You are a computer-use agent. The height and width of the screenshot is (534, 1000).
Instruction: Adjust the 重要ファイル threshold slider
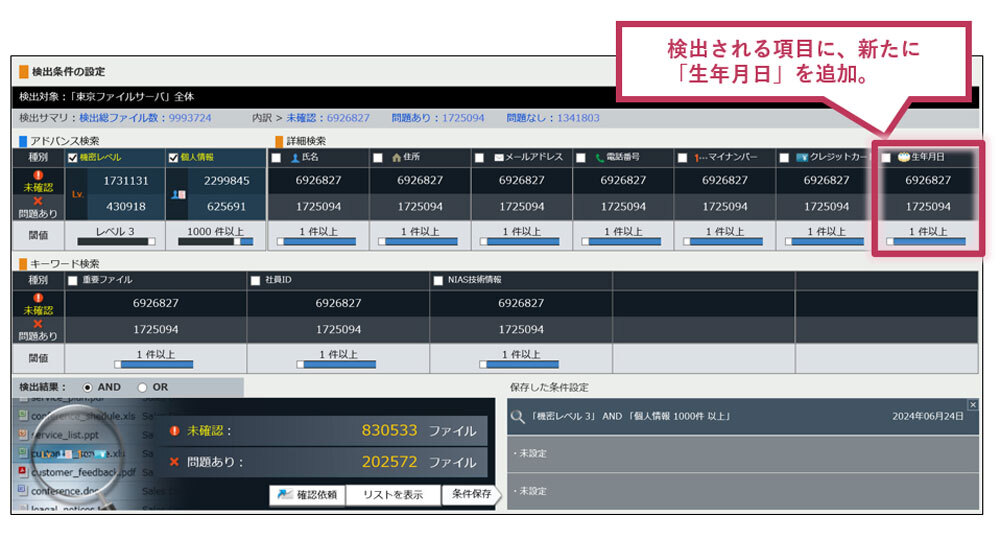(154, 364)
